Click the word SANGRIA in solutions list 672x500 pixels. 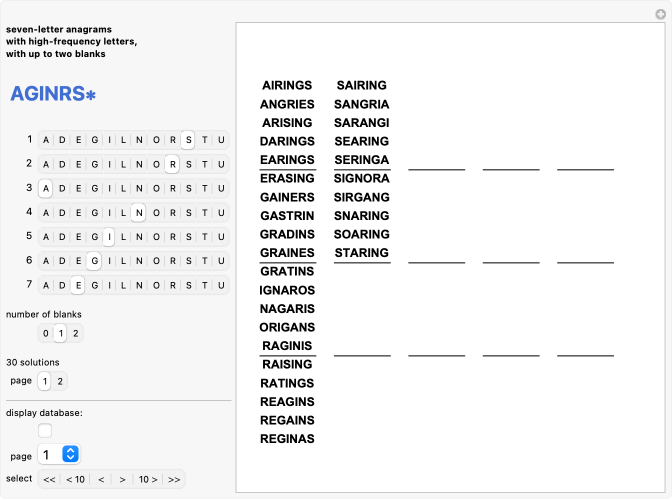tap(361, 104)
